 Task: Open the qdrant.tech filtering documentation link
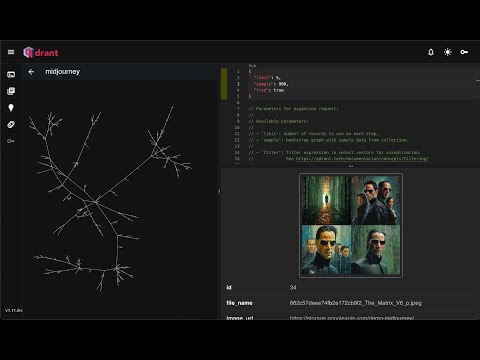tap(362, 159)
